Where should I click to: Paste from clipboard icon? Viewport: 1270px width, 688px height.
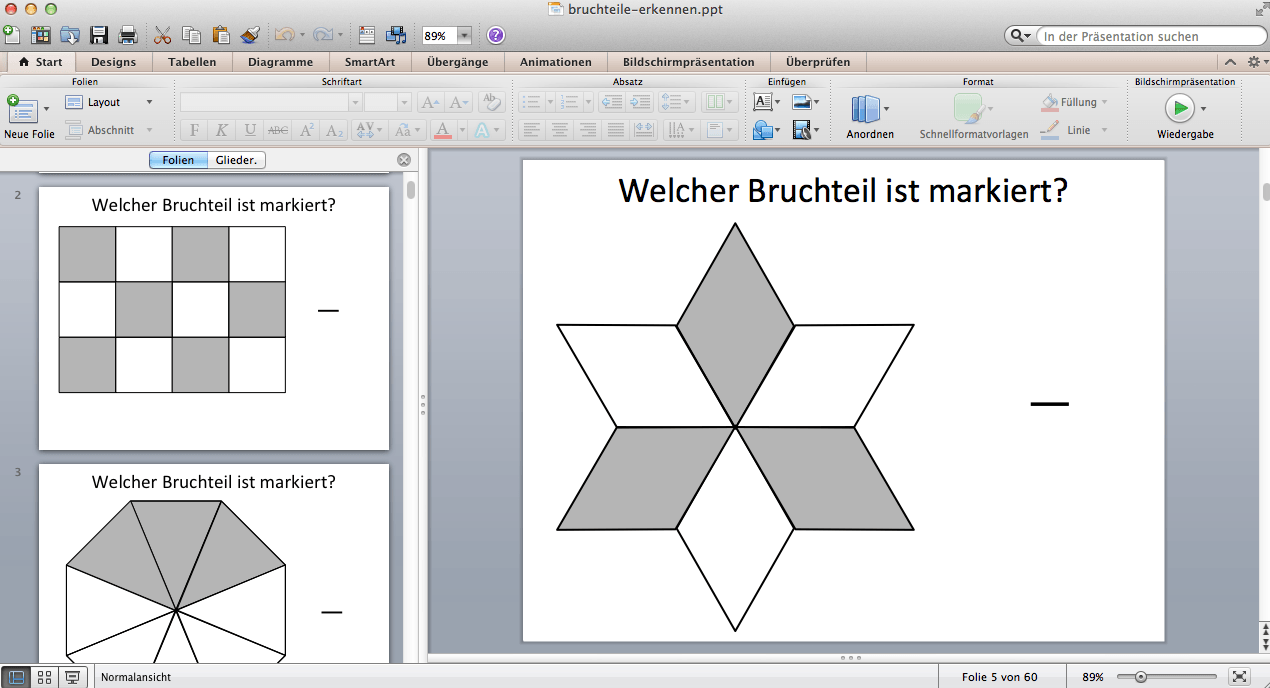point(221,35)
